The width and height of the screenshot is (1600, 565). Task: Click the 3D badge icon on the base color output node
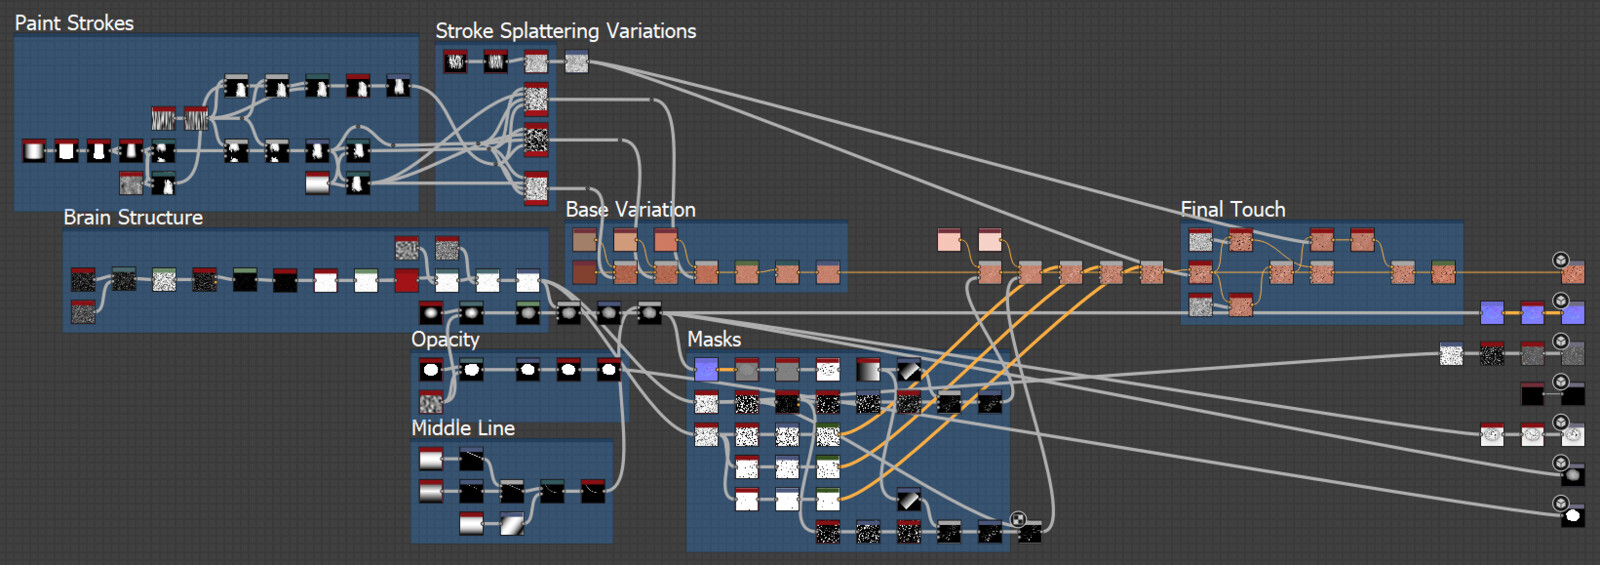[1560, 260]
